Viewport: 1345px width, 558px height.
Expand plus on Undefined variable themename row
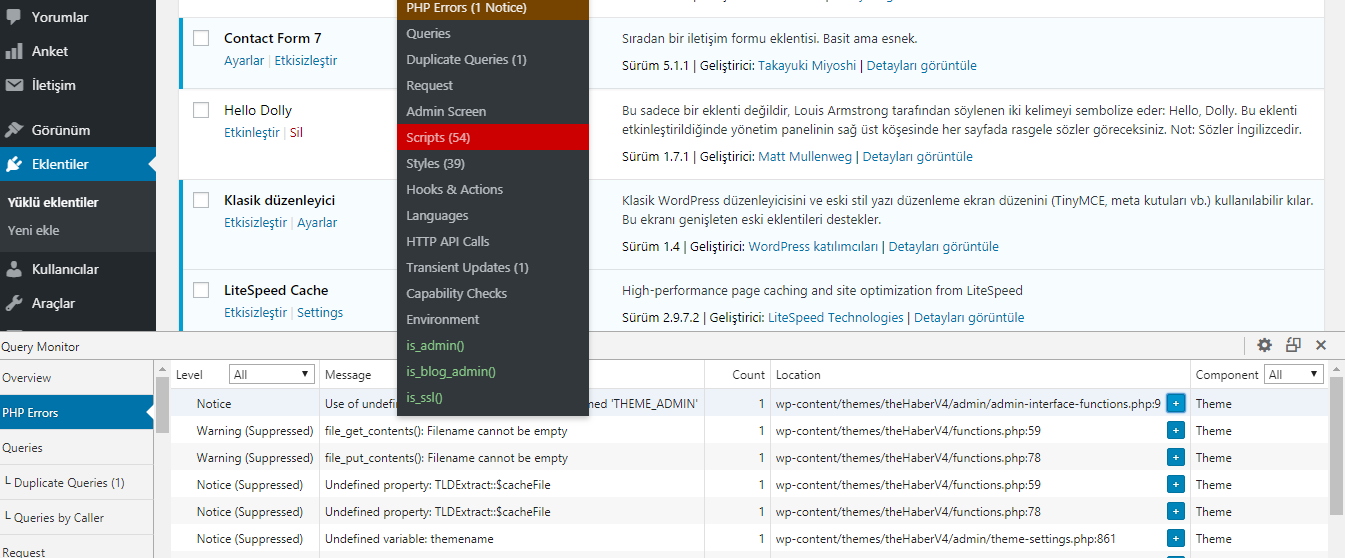pyautogui.click(x=1175, y=538)
